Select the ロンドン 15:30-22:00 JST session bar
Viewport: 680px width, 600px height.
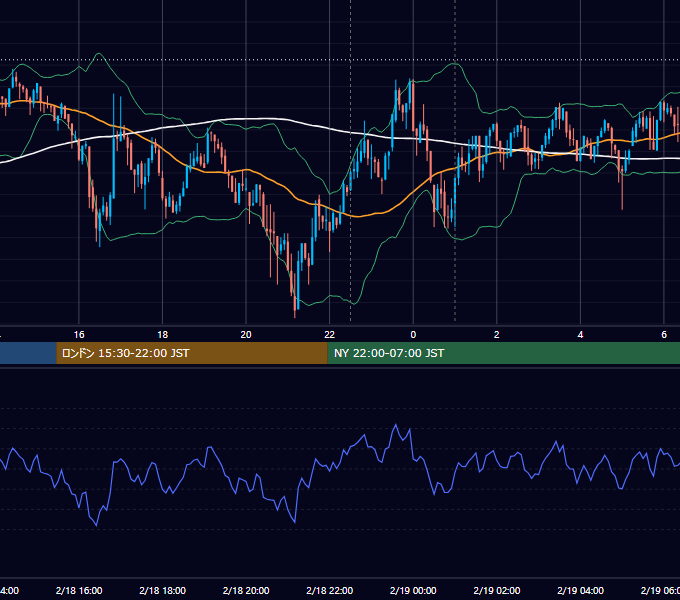point(192,353)
